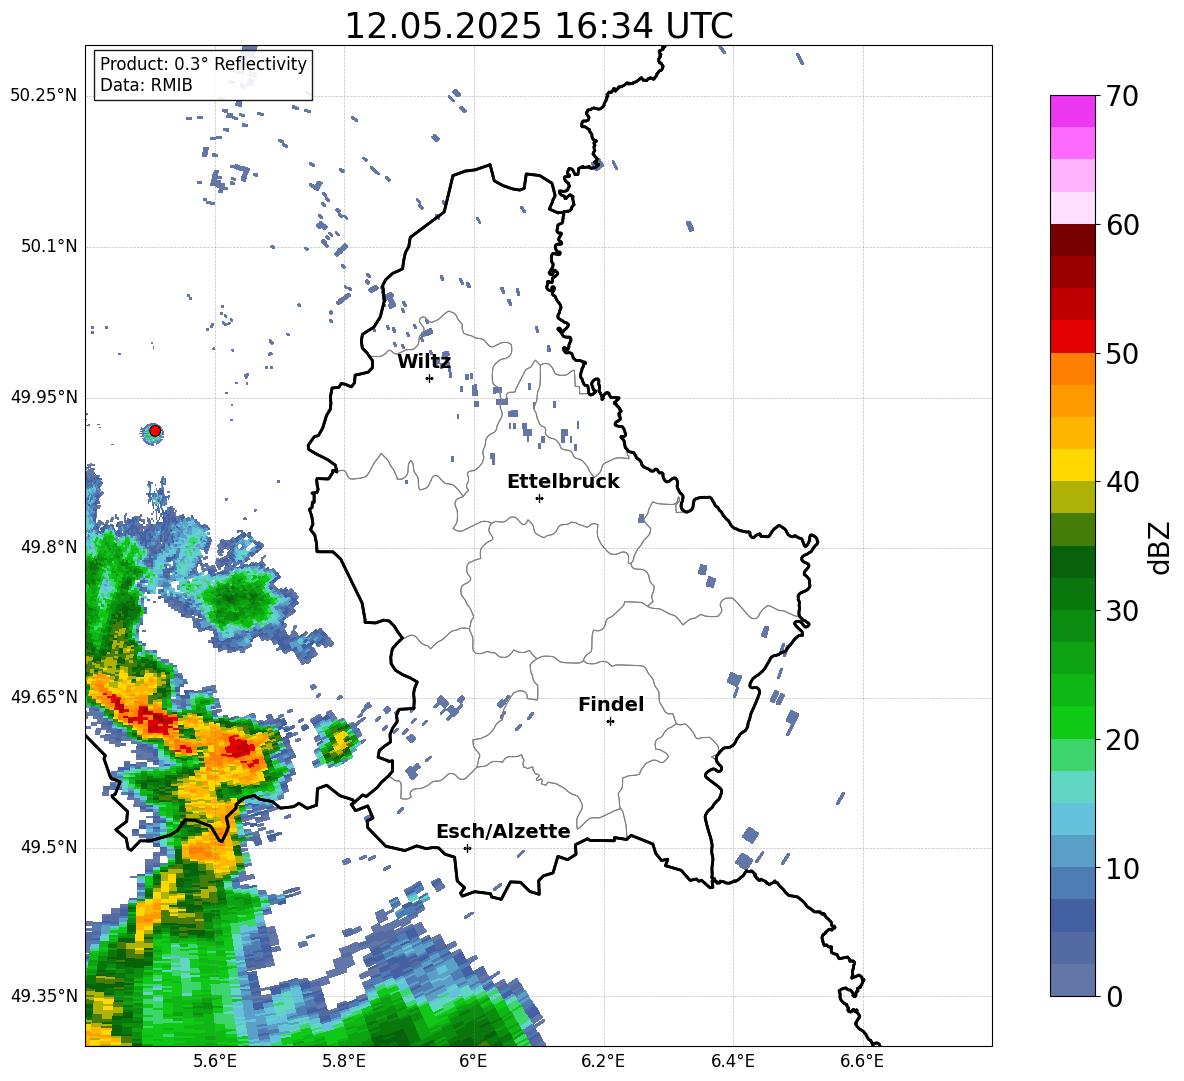The height and width of the screenshot is (1081, 1184).
Task: Click the 49.35°N latitude tick label
Action: point(44,996)
